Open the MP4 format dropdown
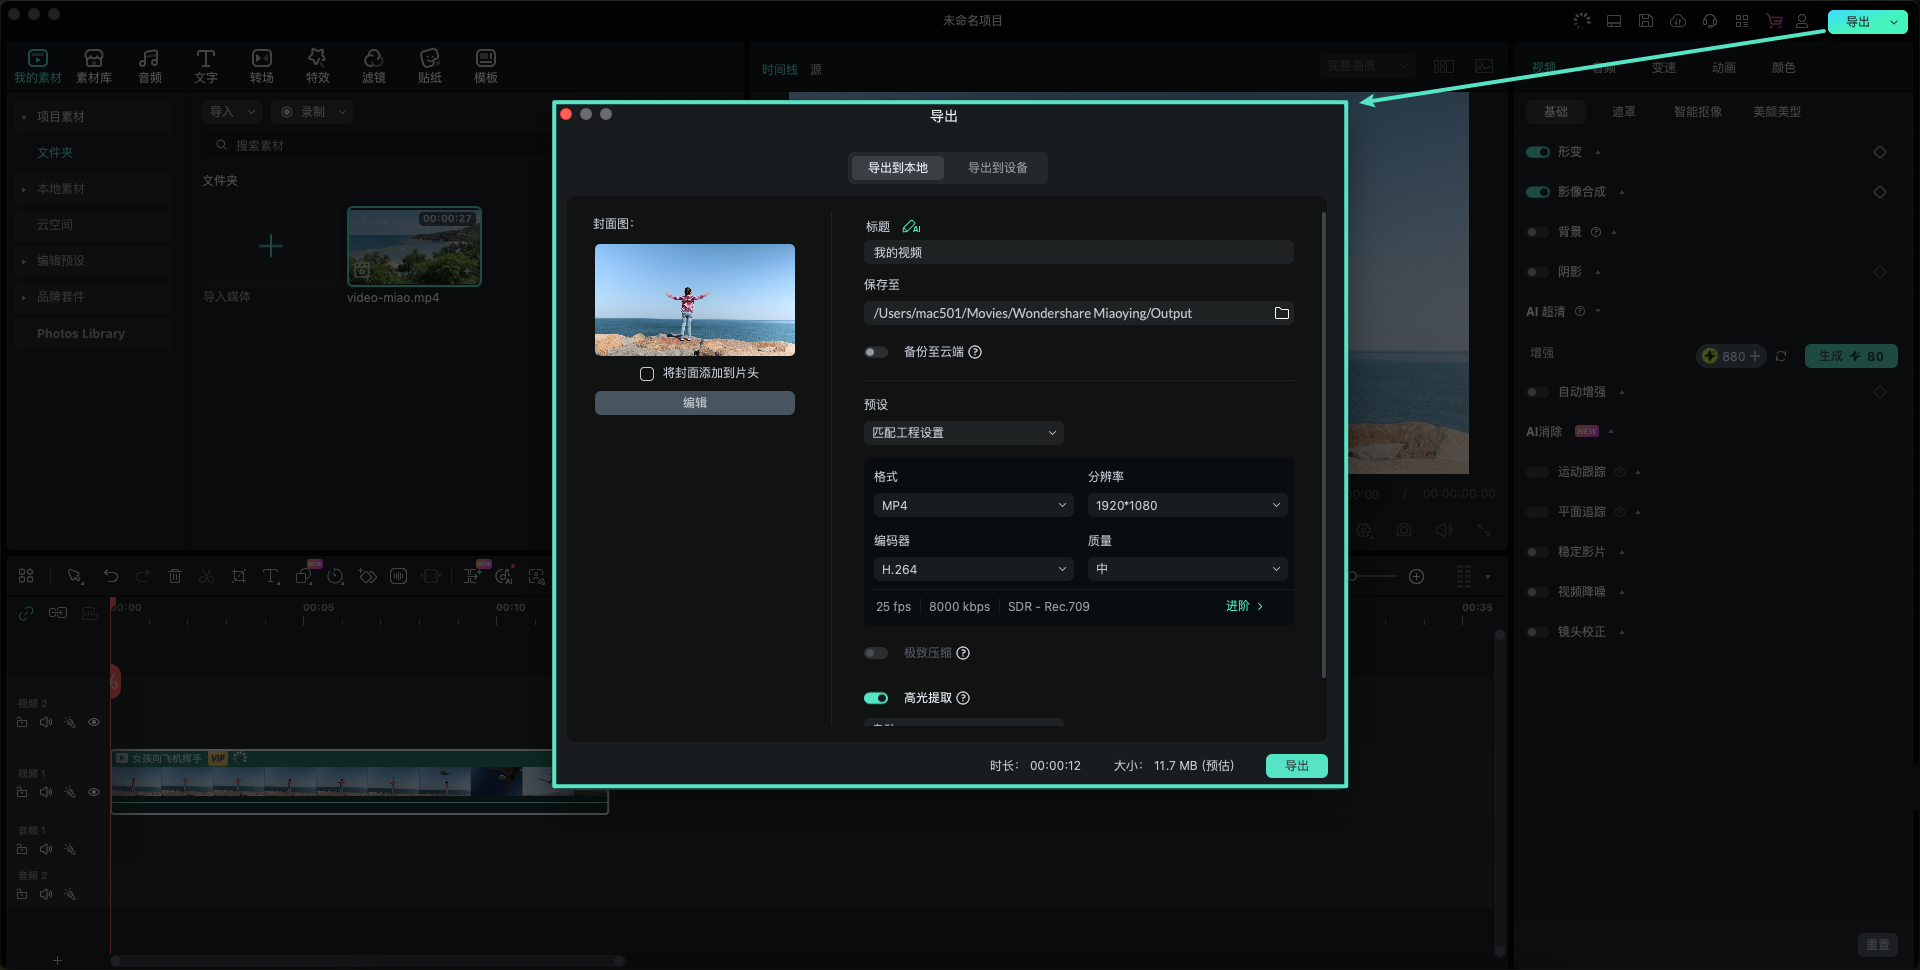Screen dimensions: 1920x970 pyautogui.click(x=973, y=505)
